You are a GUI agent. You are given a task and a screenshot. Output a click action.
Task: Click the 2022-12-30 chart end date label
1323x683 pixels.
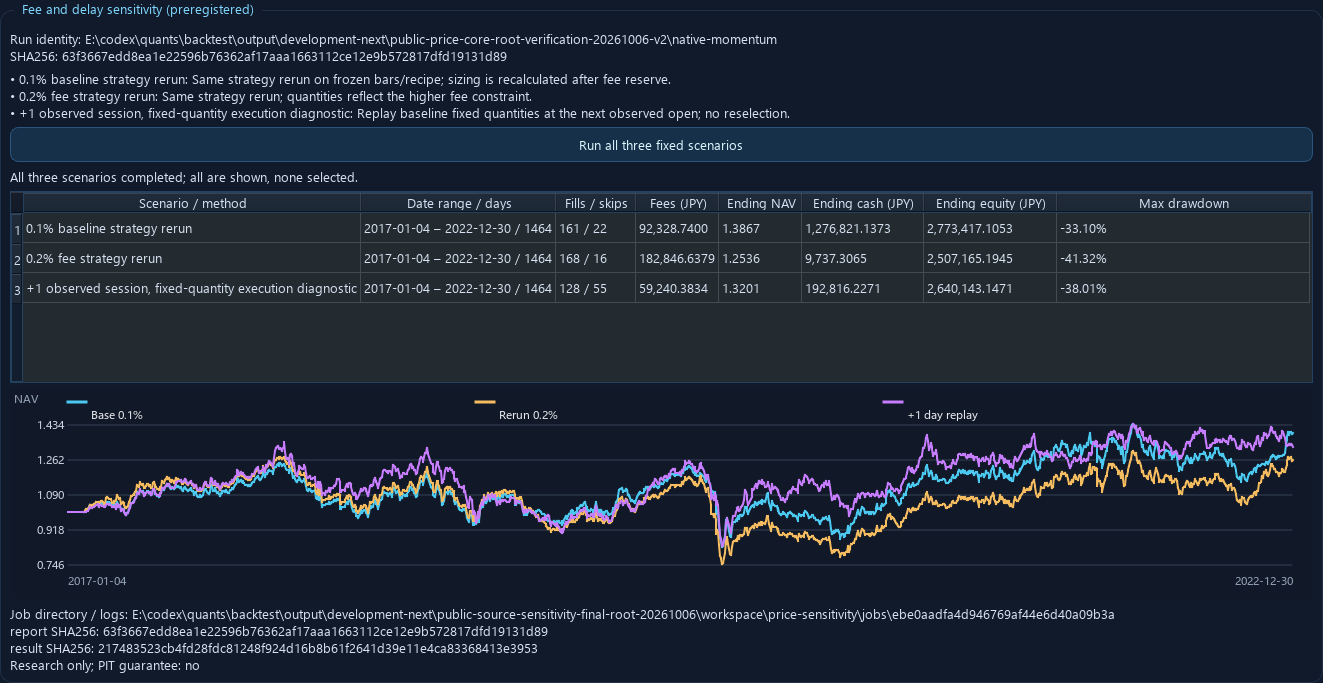[1264, 580]
